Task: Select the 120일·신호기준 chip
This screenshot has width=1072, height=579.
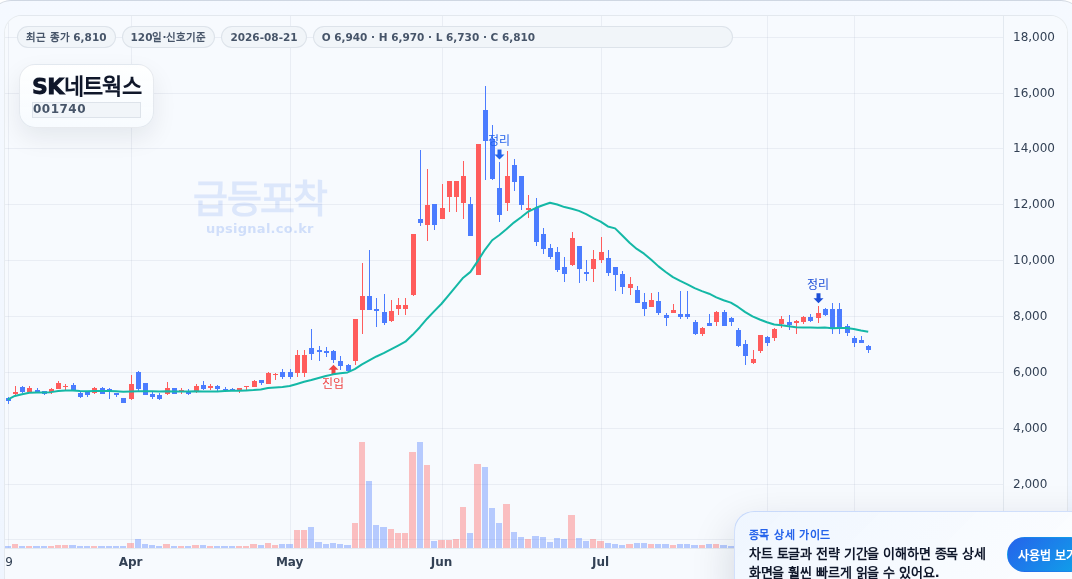Action: 168,37
